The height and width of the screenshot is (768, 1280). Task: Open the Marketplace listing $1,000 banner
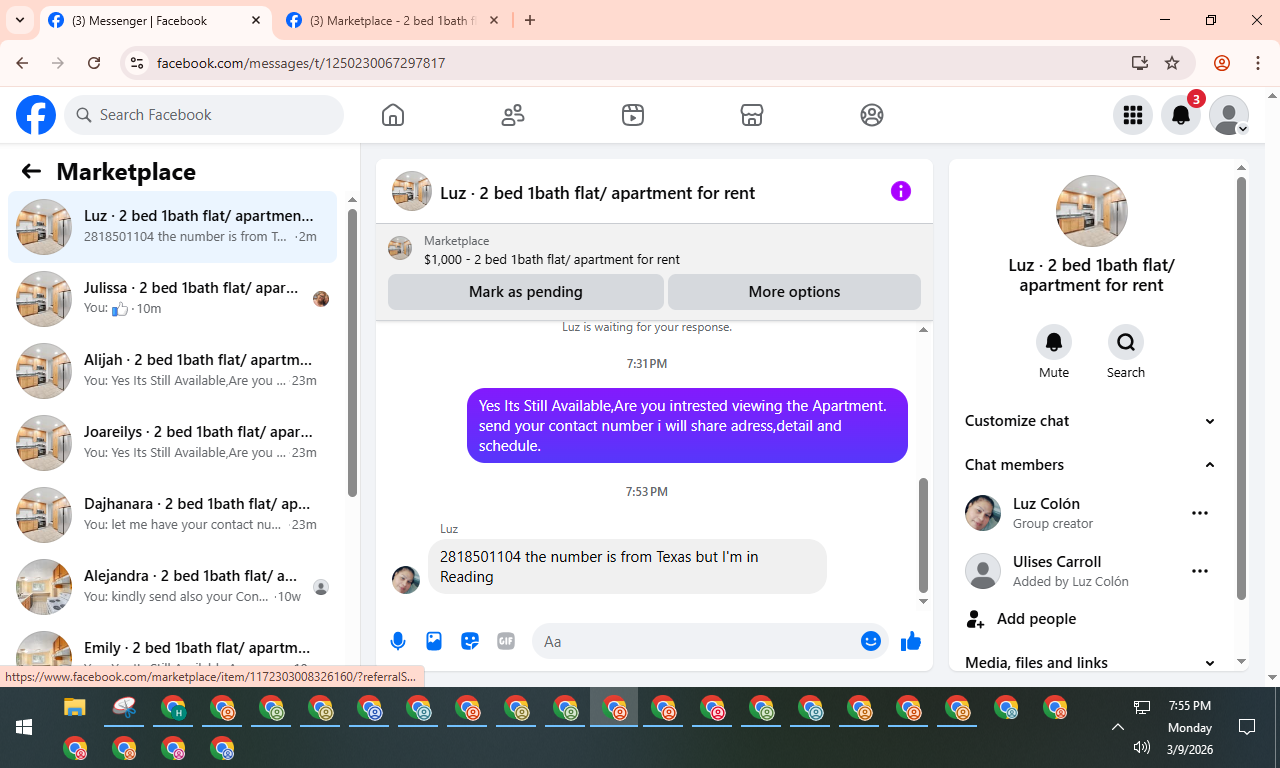(654, 249)
